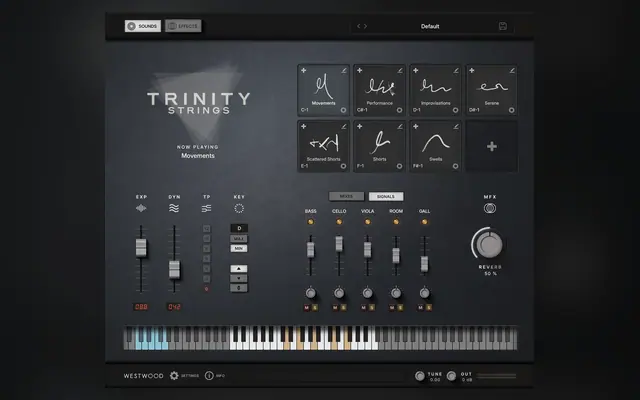640x400 pixels.
Task: Add a new articulation in empty slot
Action: tap(492, 147)
